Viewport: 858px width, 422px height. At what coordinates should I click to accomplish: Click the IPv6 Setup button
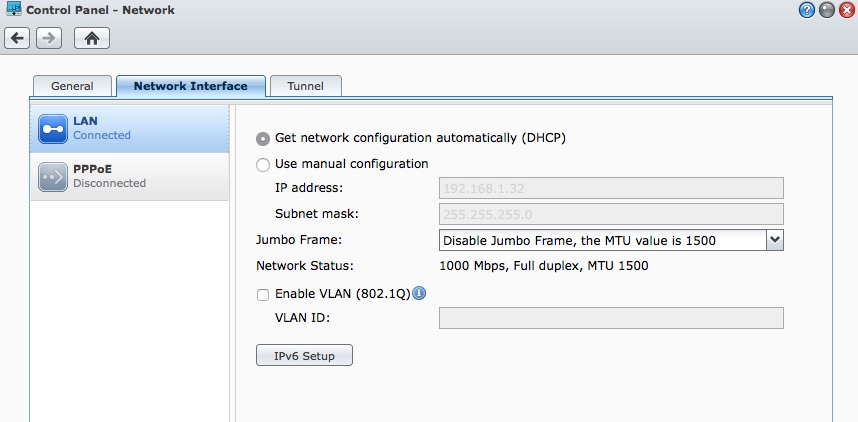304,355
